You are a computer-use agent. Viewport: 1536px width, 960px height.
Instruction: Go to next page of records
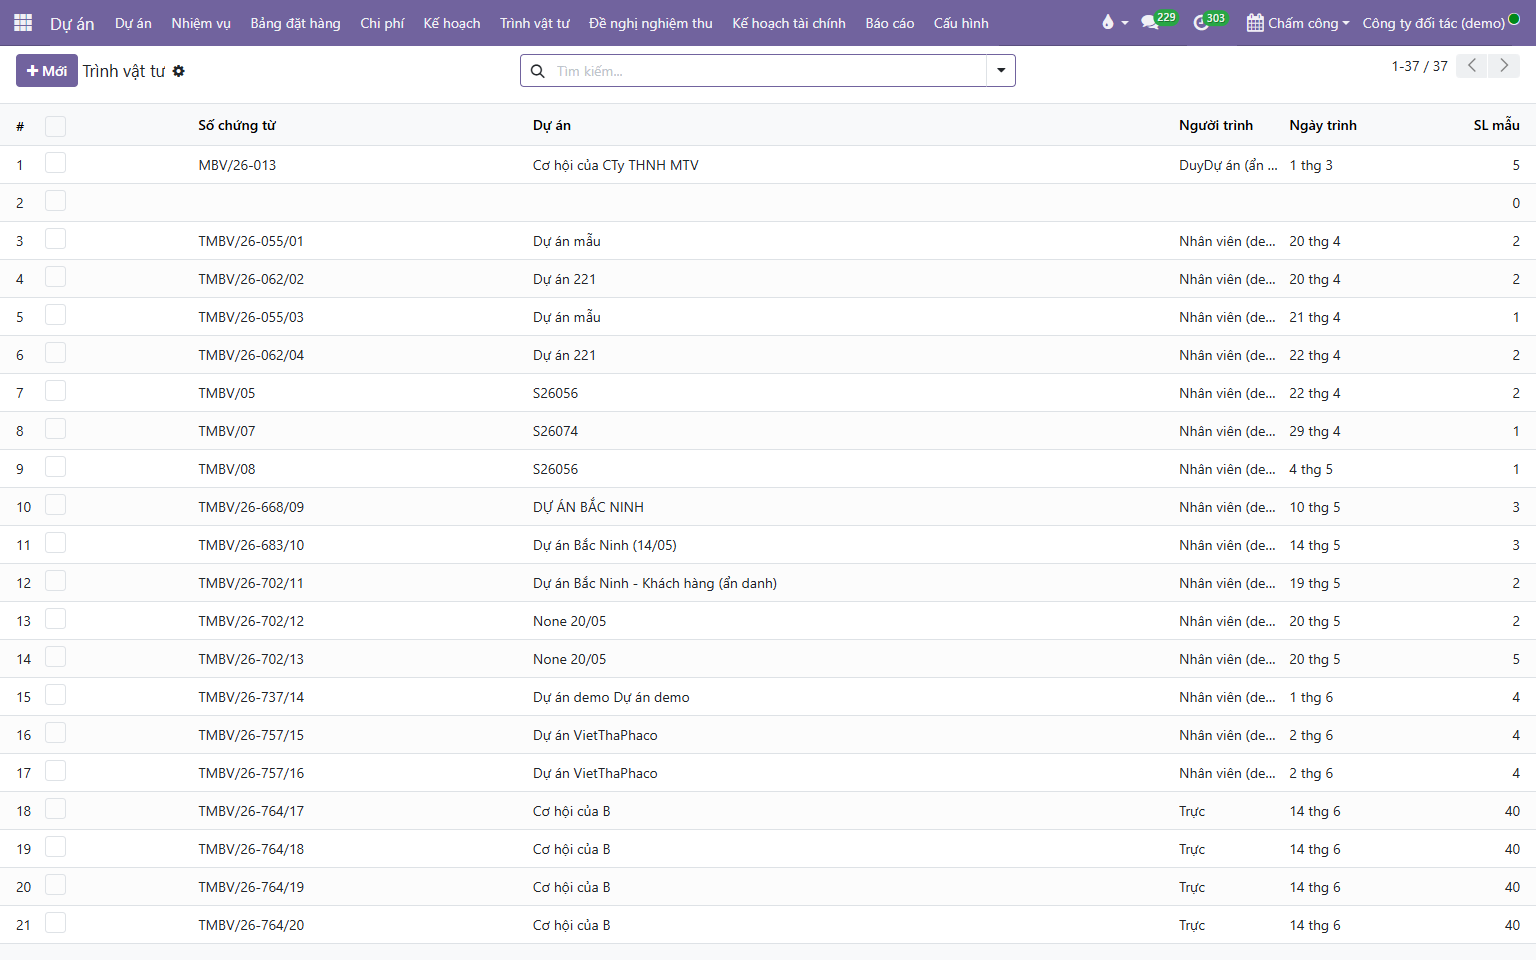[1504, 66]
